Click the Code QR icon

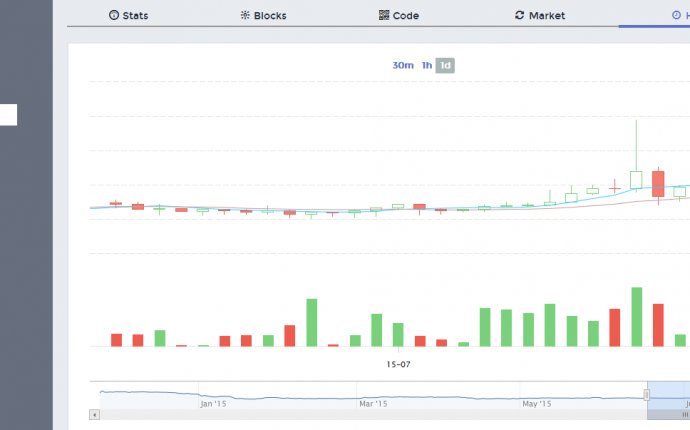[384, 15]
